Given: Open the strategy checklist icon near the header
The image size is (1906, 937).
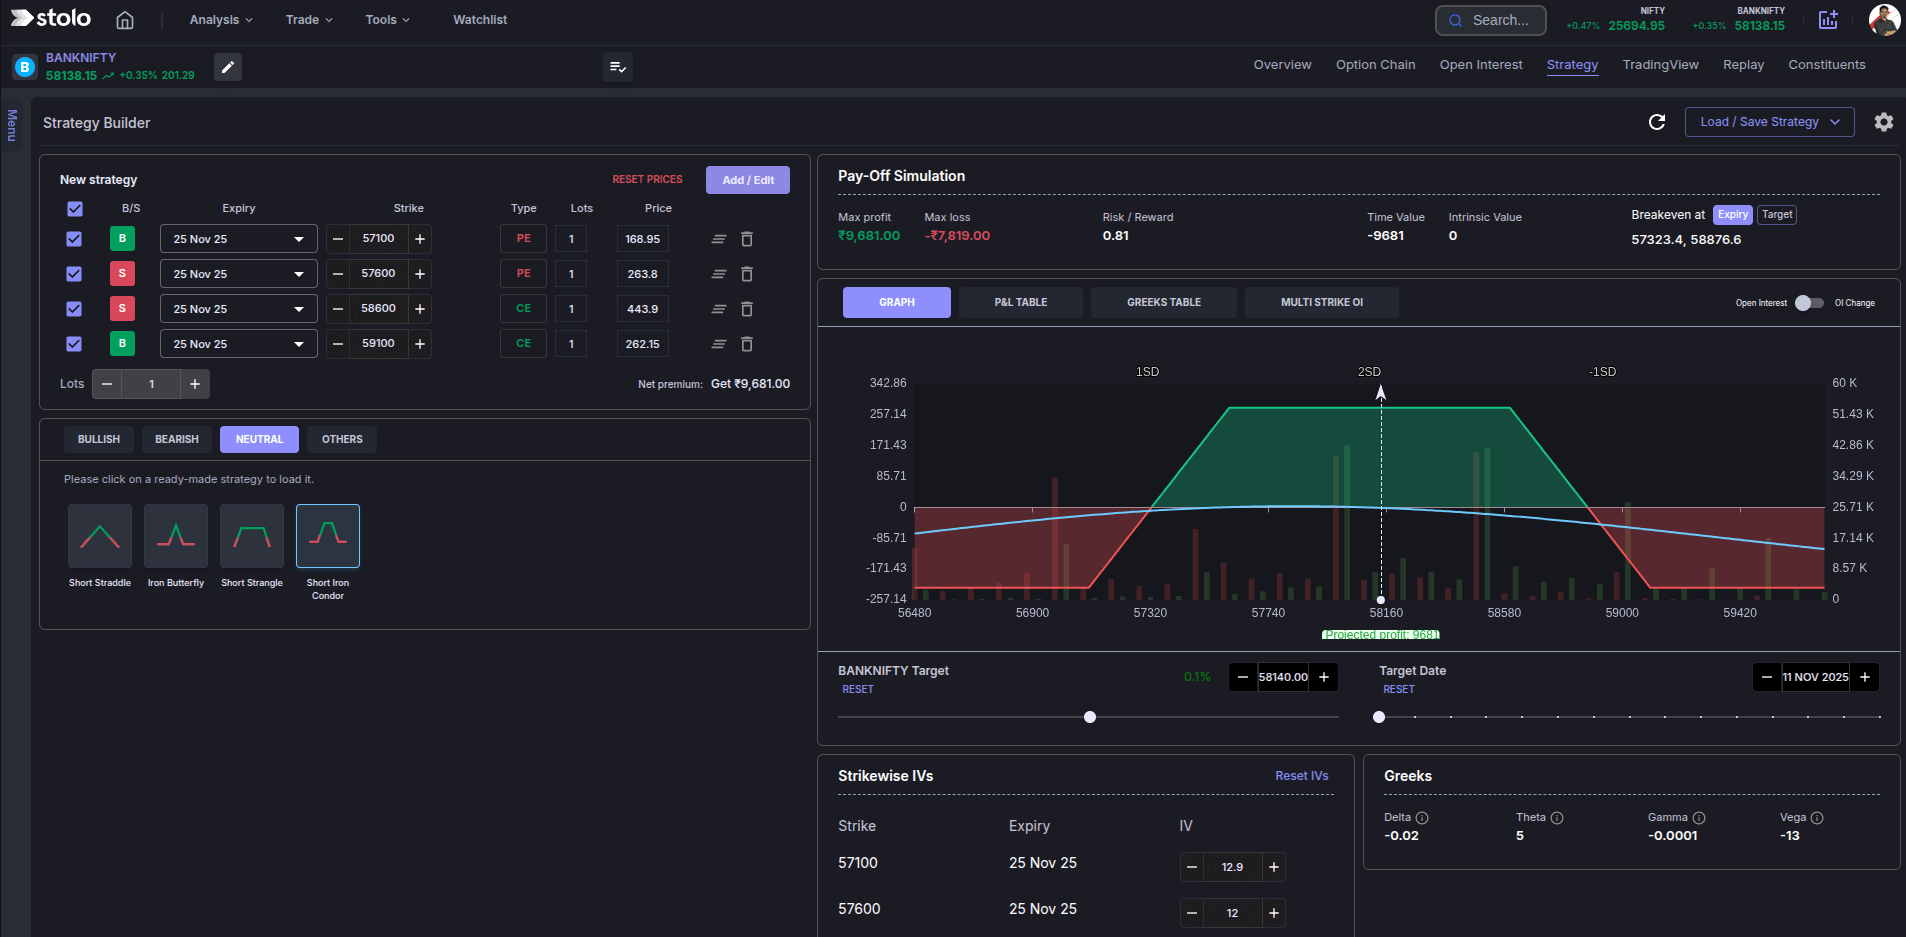Looking at the screenshot, I should (x=618, y=67).
